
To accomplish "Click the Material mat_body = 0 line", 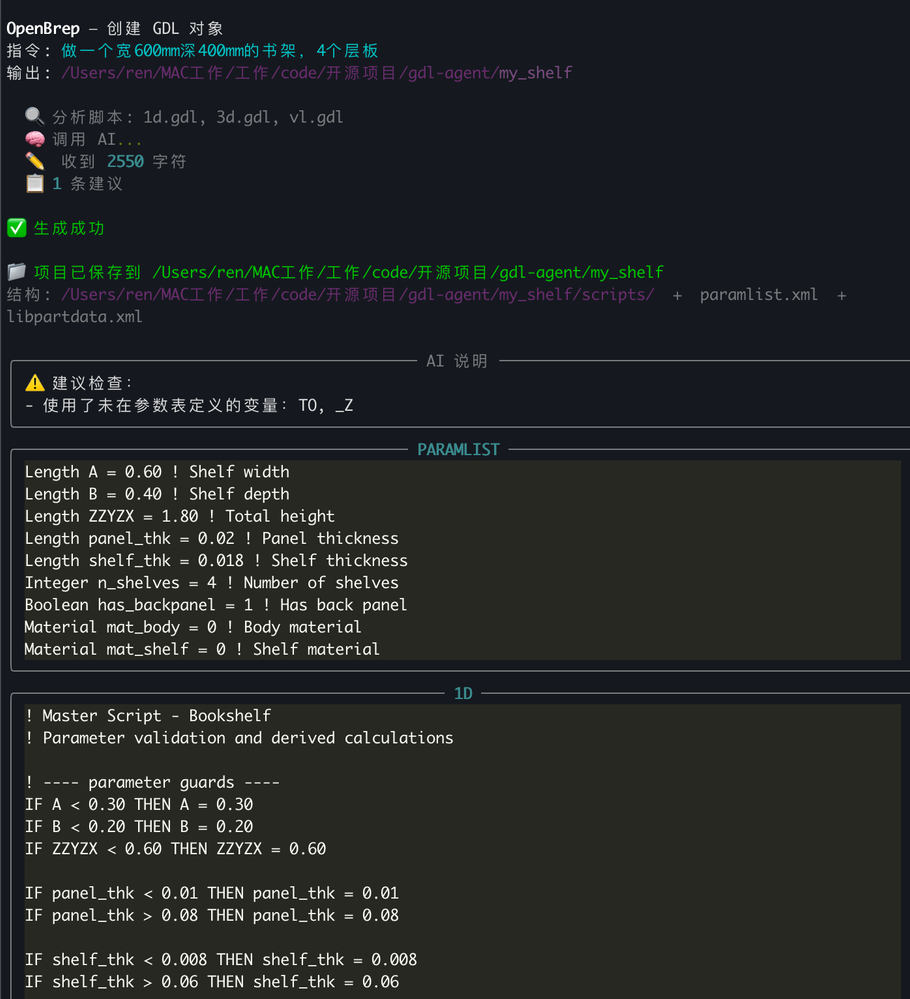I will click(x=193, y=627).
